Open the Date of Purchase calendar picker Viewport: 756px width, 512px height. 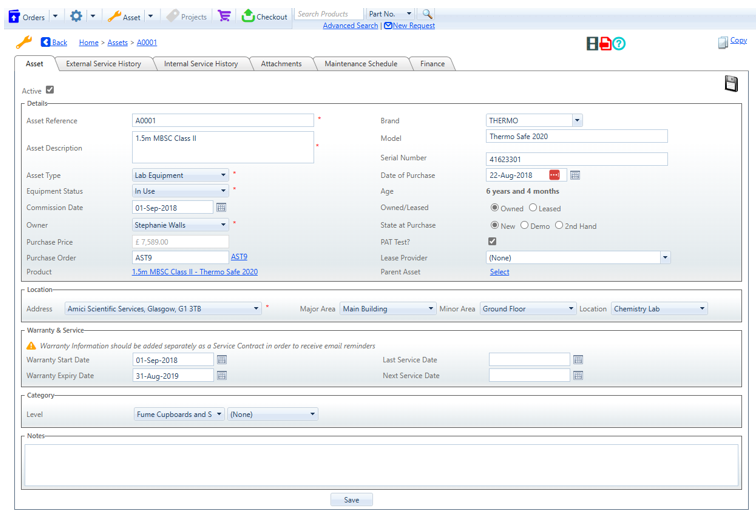pos(575,175)
